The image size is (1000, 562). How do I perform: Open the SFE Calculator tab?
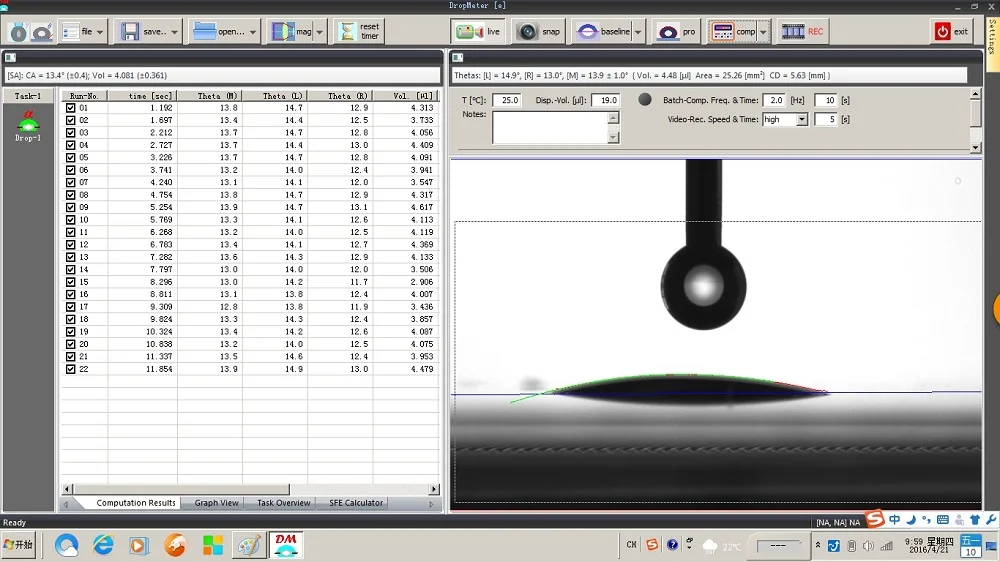pos(356,503)
